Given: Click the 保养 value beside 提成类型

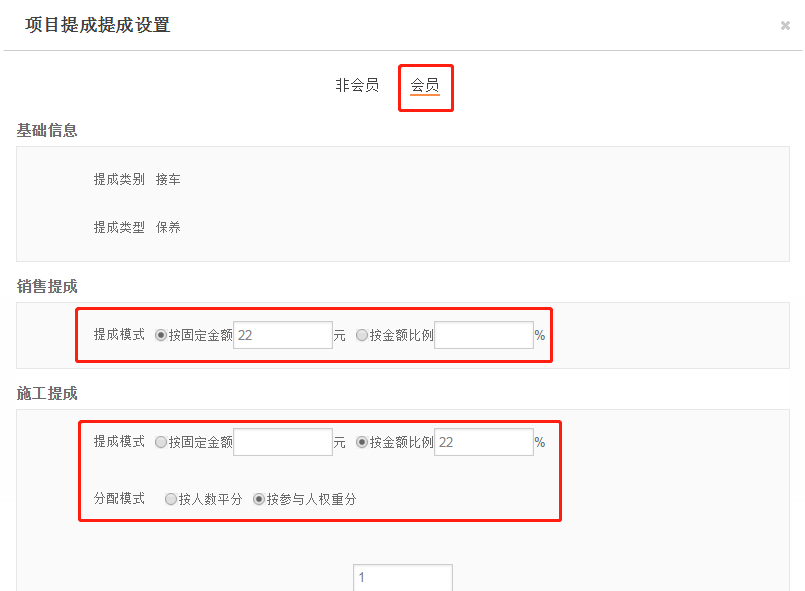Looking at the screenshot, I should click(168, 228).
